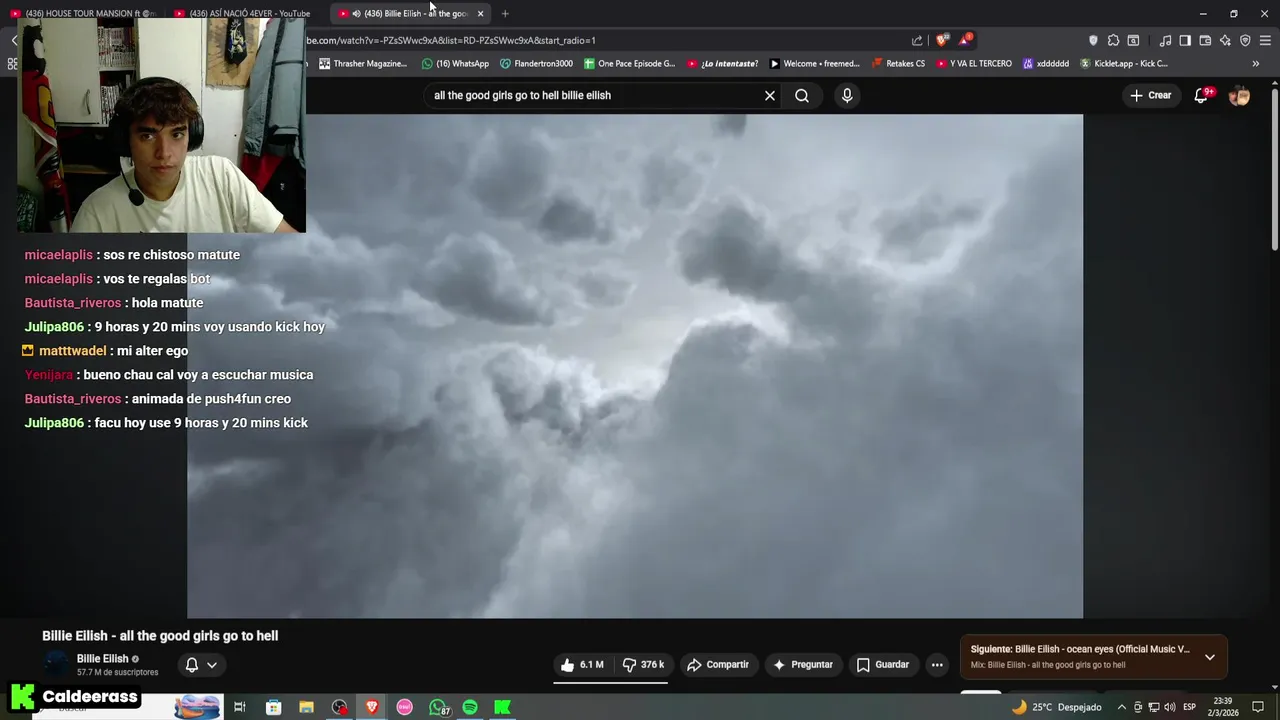Image resolution: width=1280 pixels, height=720 pixels.
Task: Toggle the browser sidebar panel
Action: pos(1185,41)
